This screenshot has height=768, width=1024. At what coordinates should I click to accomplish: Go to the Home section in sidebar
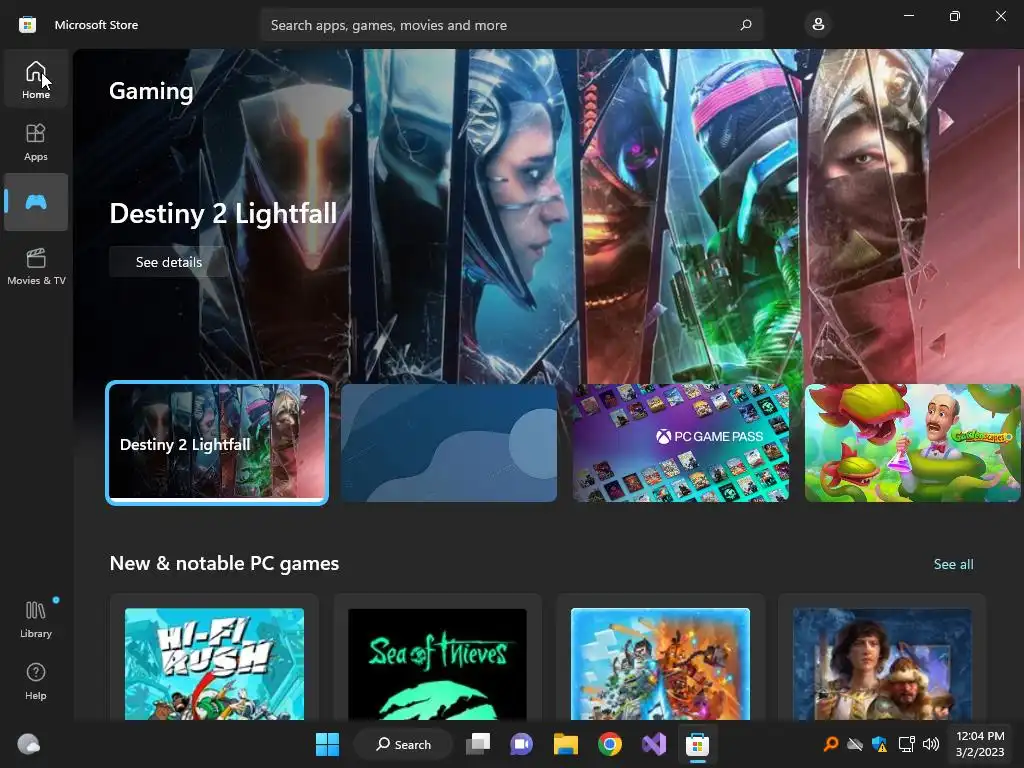click(x=36, y=80)
